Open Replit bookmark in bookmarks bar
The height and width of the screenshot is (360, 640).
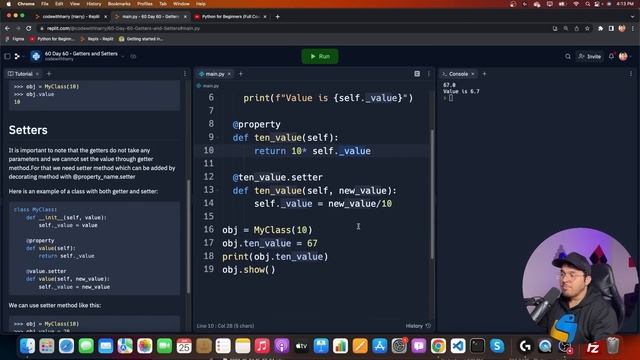(97, 39)
